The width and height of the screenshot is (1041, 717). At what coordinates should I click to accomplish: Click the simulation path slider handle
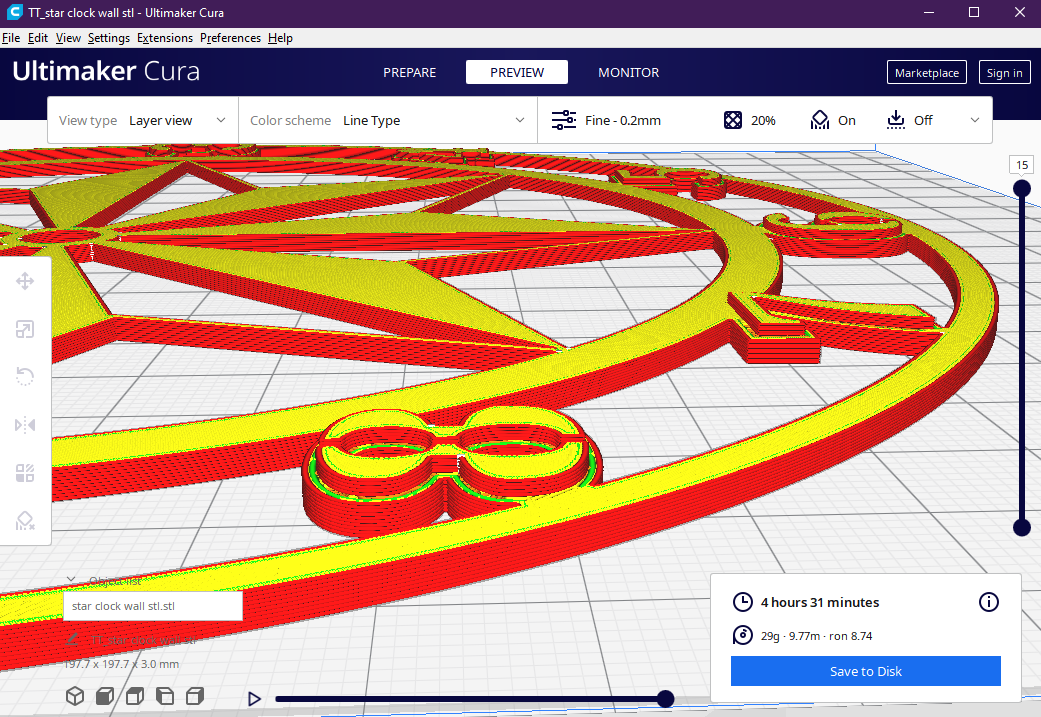[x=665, y=698]
